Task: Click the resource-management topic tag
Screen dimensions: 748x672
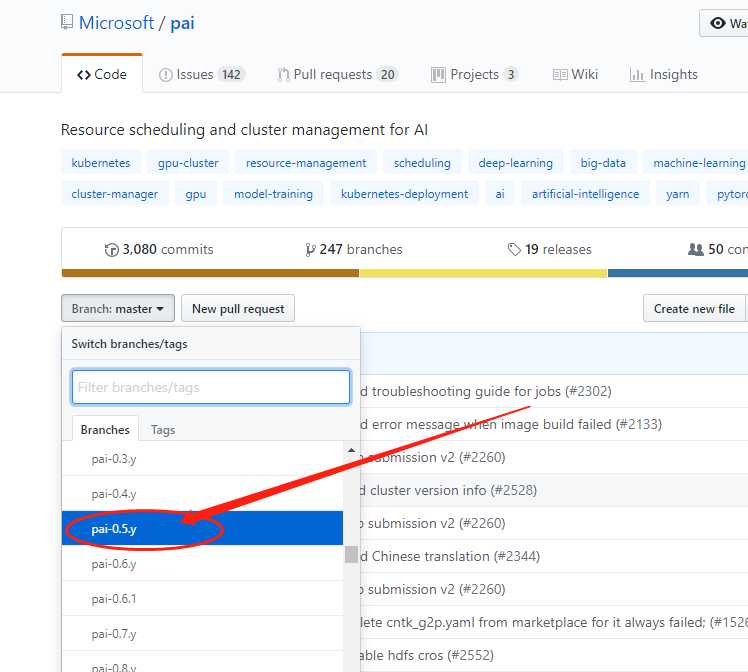Action: click(x=306, y=163)
